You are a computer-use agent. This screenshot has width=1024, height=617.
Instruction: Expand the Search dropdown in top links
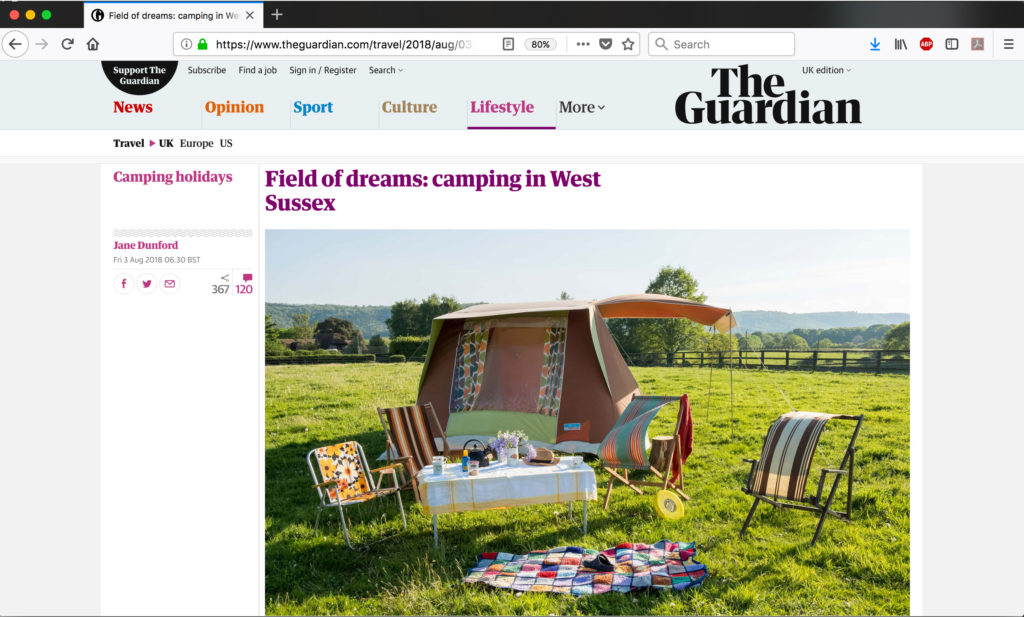(385, 70)
